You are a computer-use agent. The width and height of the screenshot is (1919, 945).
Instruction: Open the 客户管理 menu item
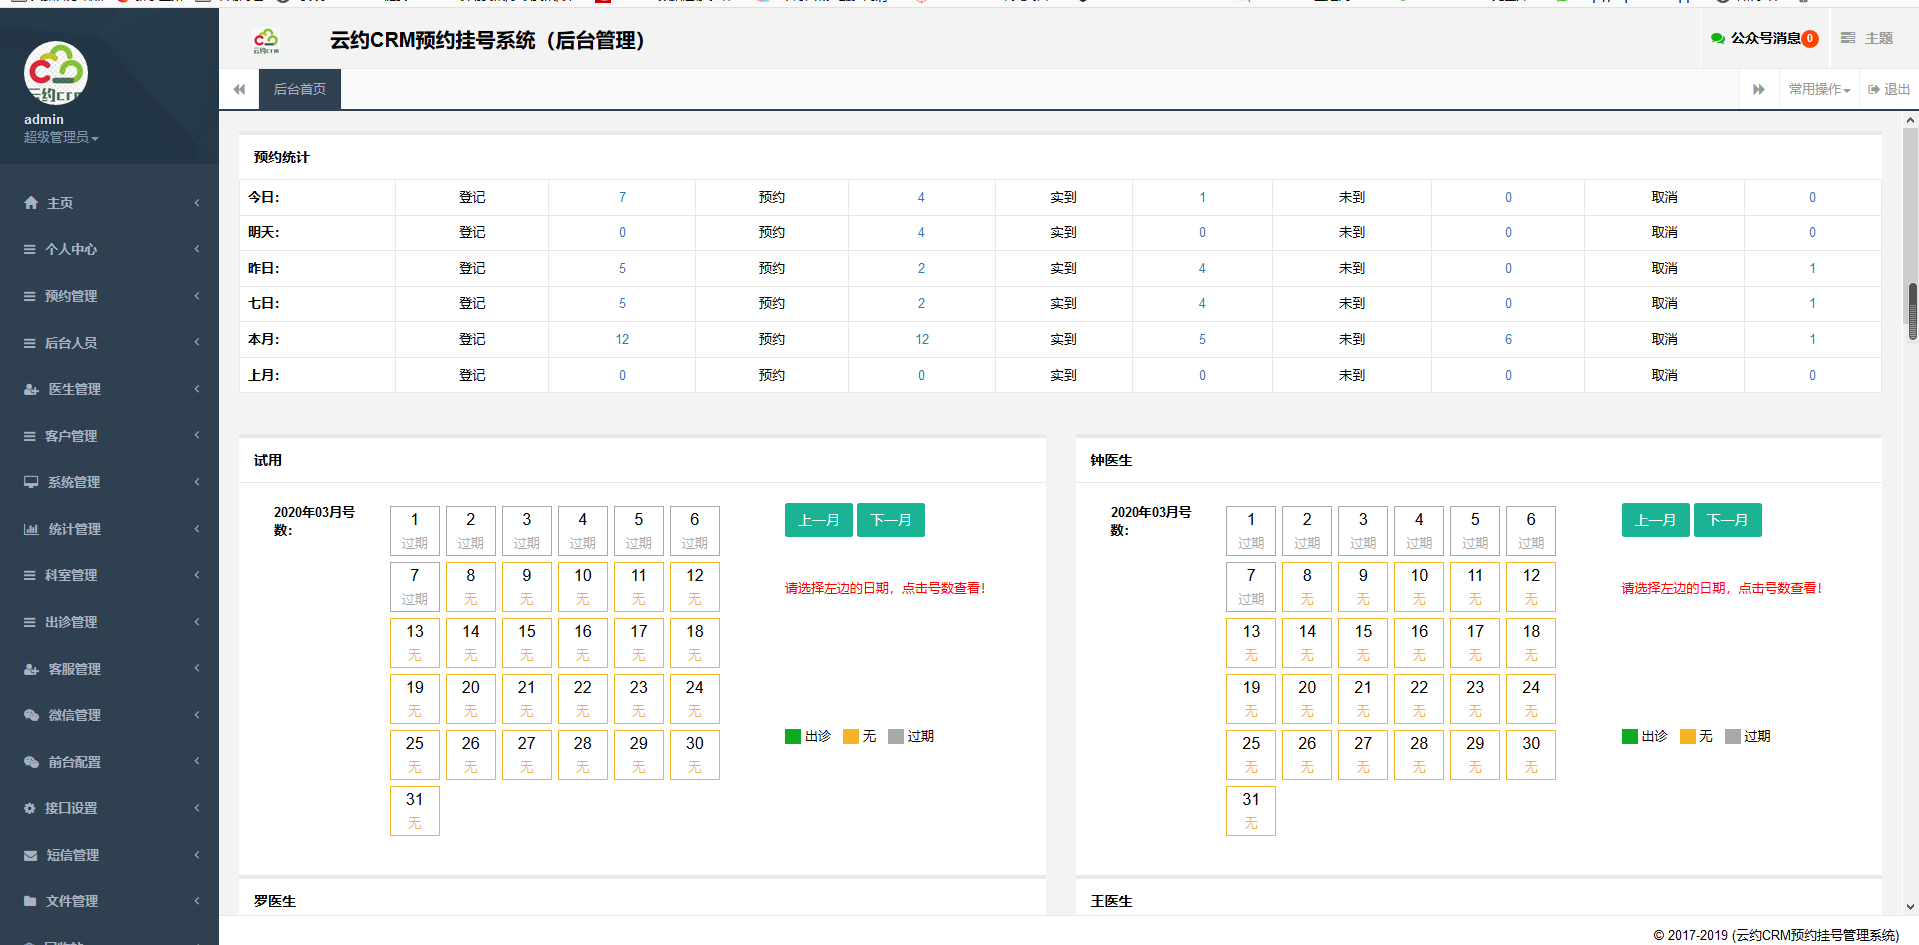tap(71, 436)
